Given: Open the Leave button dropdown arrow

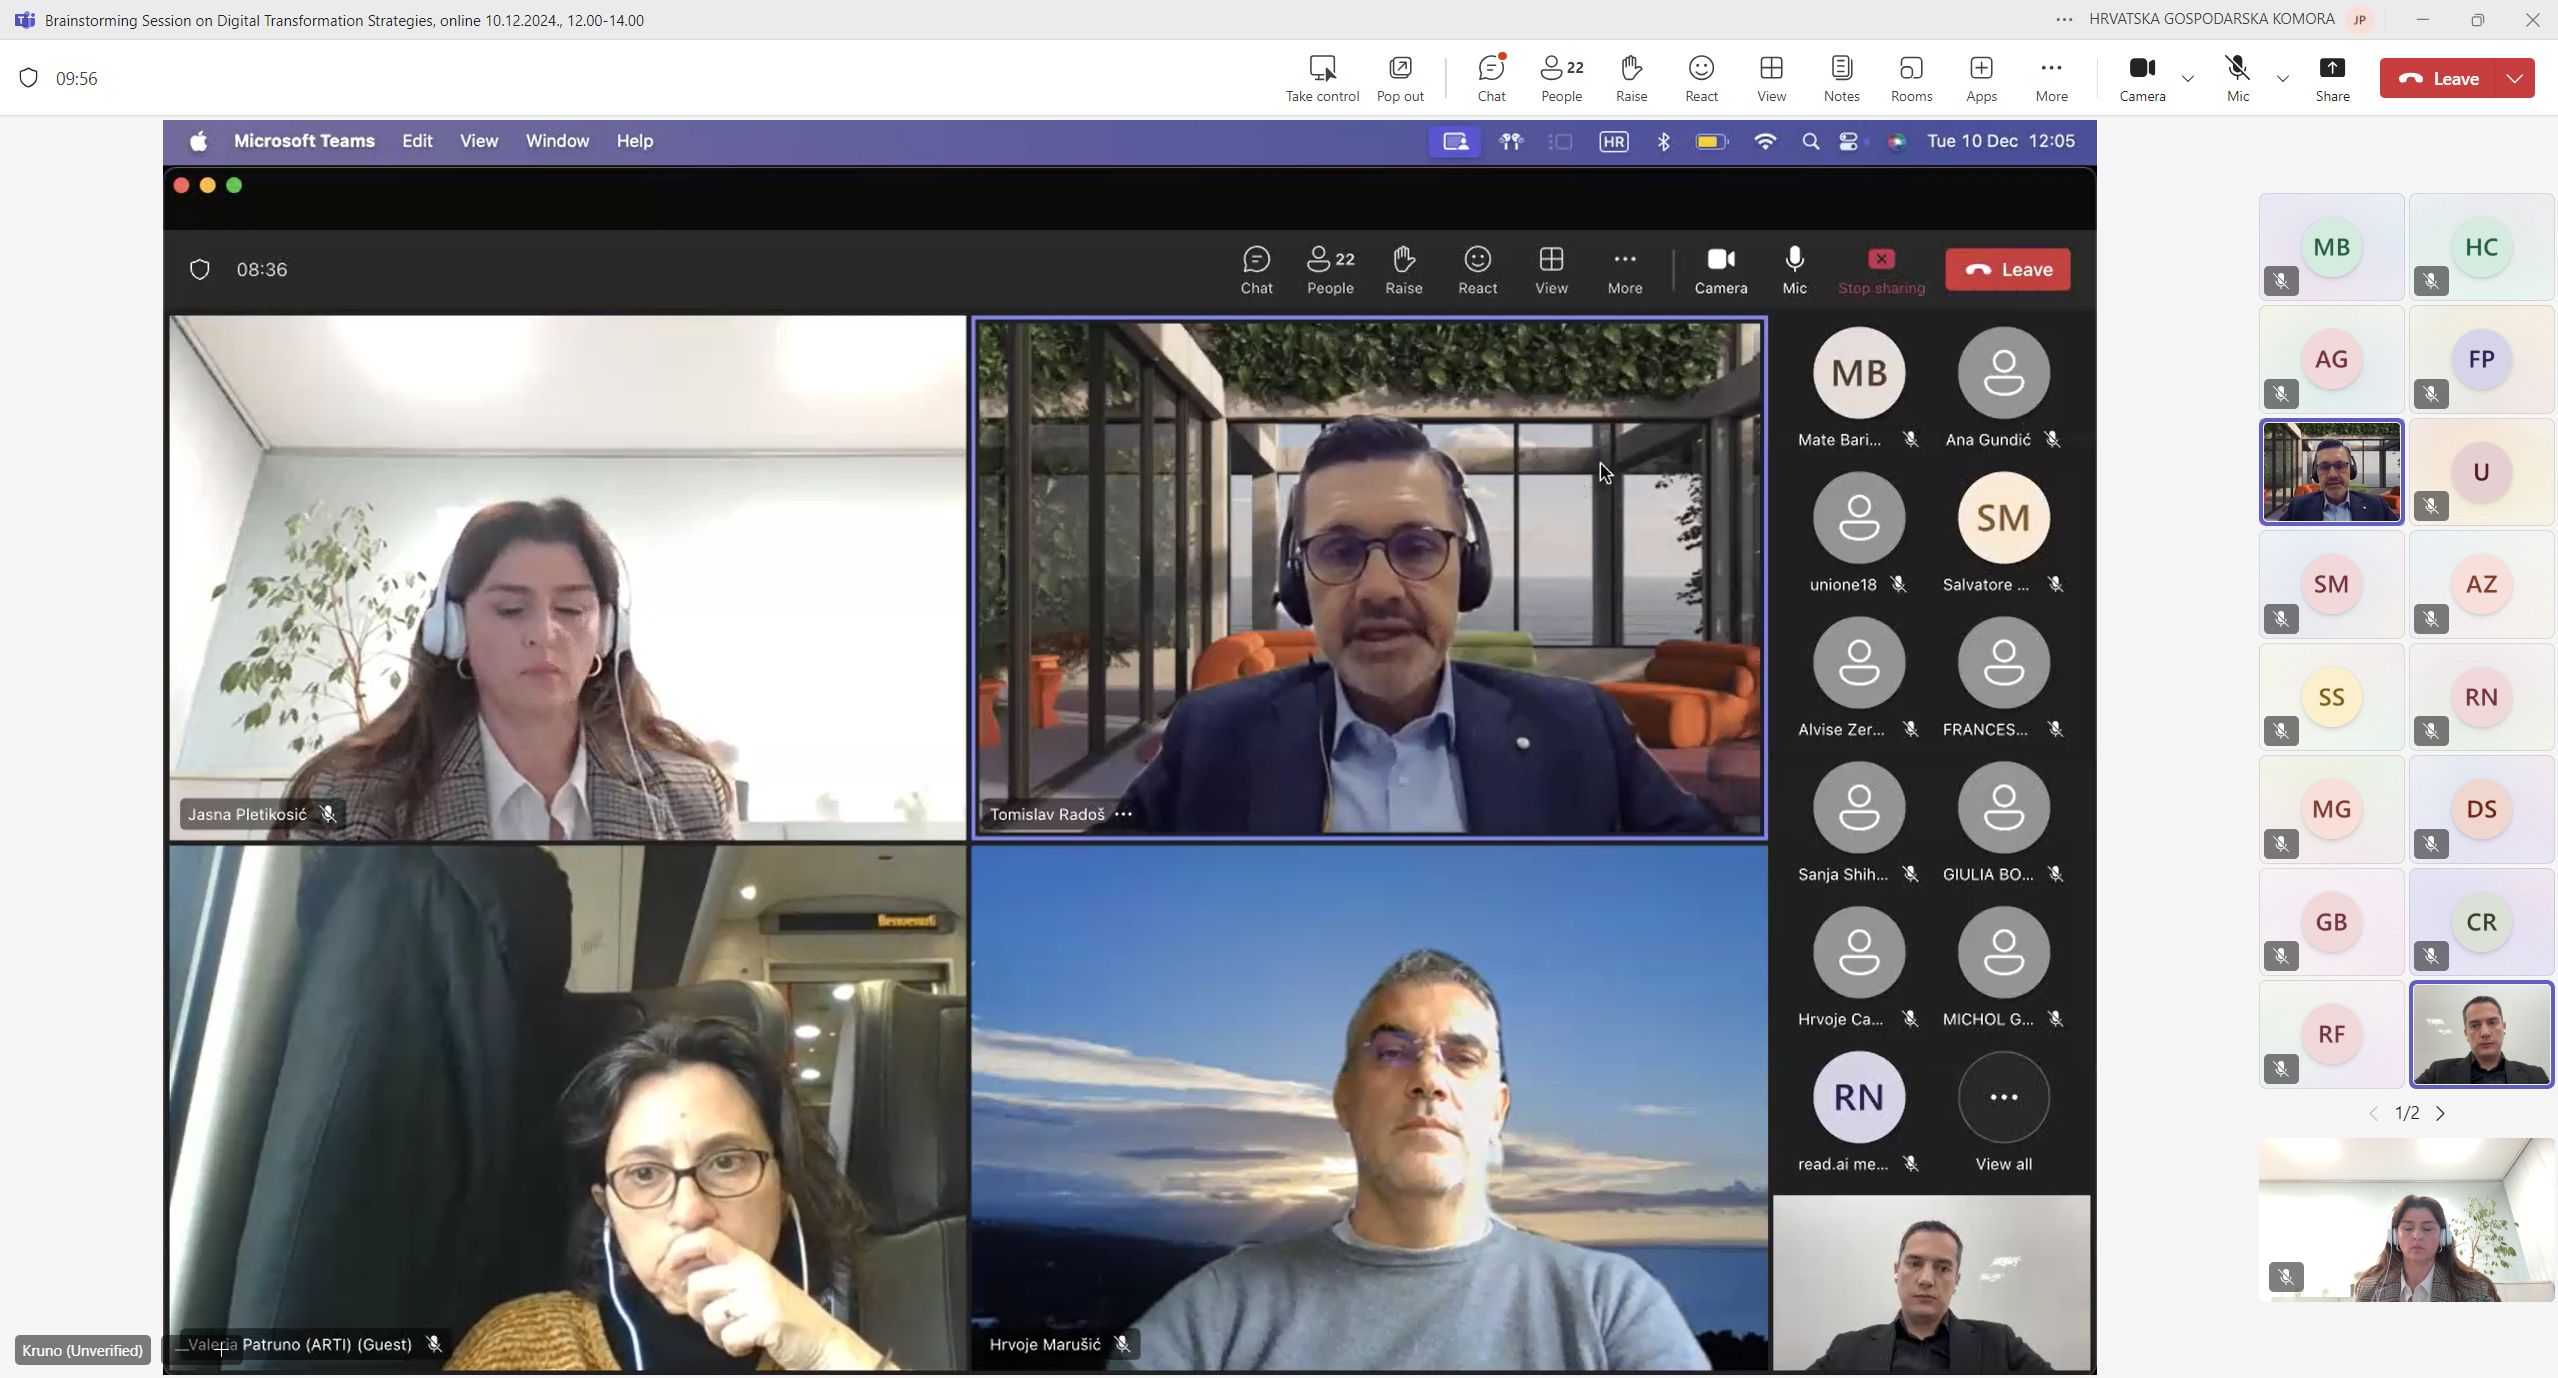Looking at the screenshot, I should [x=2515, y=78].
